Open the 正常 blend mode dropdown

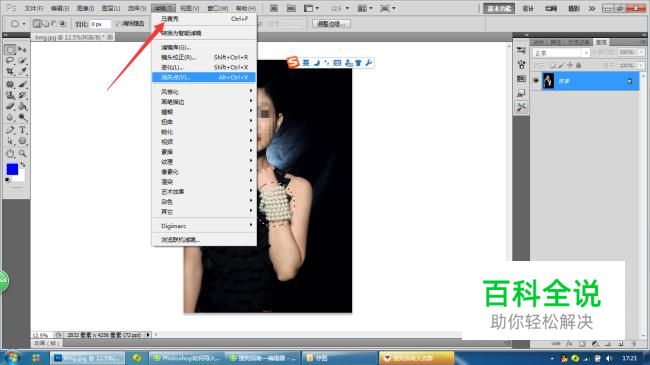561,53
